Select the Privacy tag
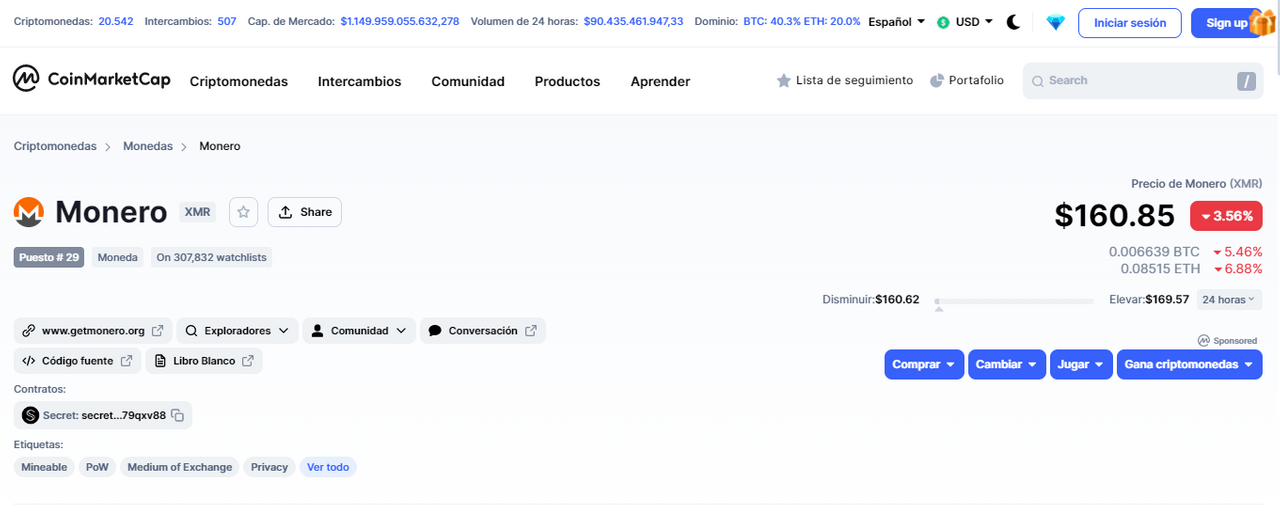The width and height of the screenshot is (1280, 517). pyautogui.click(x=269, y=467)
